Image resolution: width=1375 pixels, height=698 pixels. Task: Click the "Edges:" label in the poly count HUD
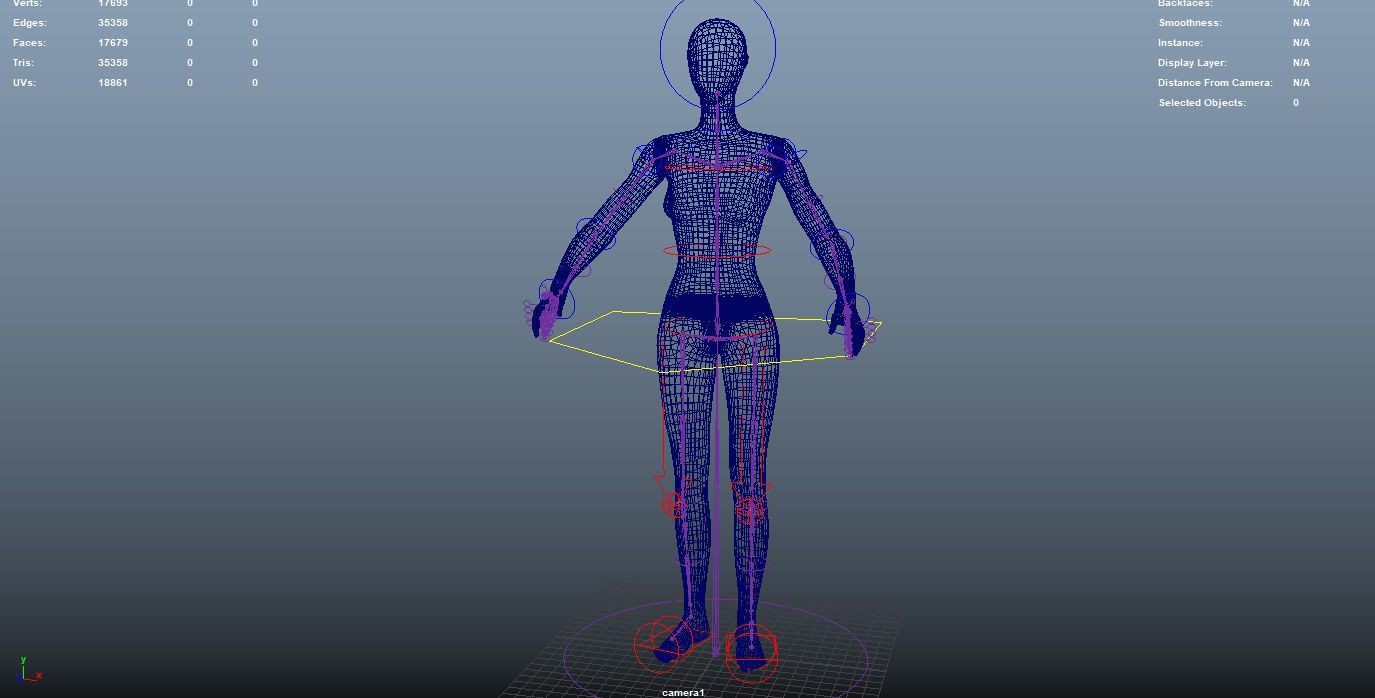[30, 23]
